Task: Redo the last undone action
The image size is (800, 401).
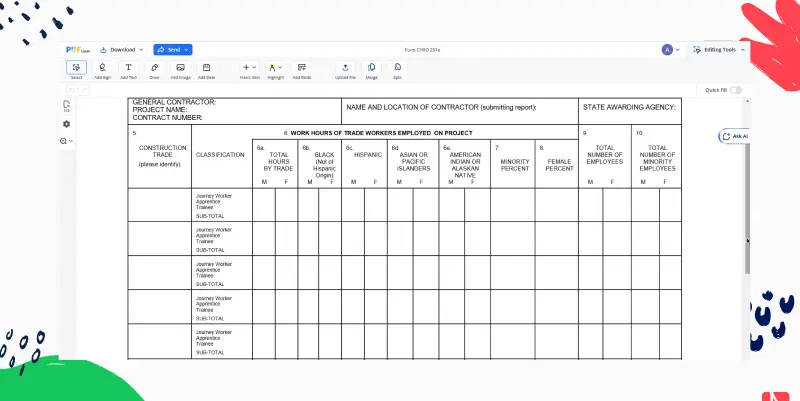Action: tap(85, 90)
